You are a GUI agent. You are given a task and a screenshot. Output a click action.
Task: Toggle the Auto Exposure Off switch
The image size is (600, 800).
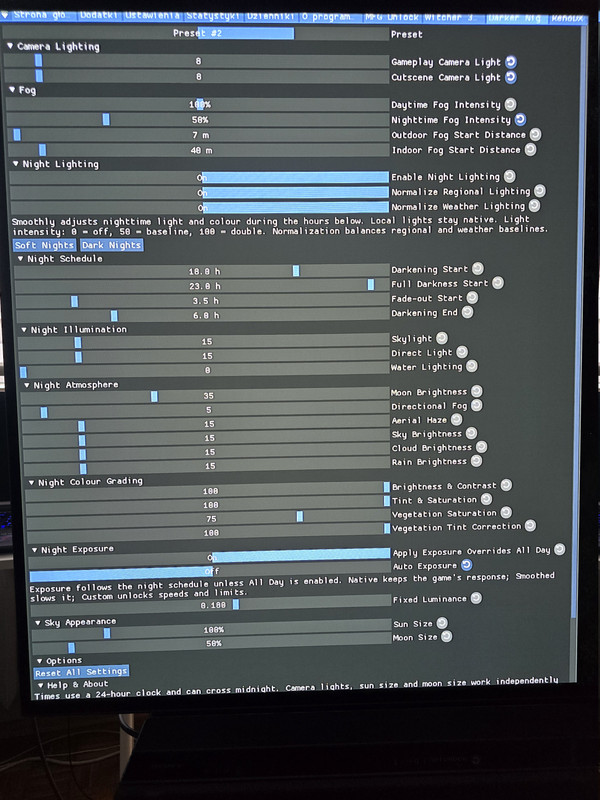pyautogui.click(x=210, y=570)
